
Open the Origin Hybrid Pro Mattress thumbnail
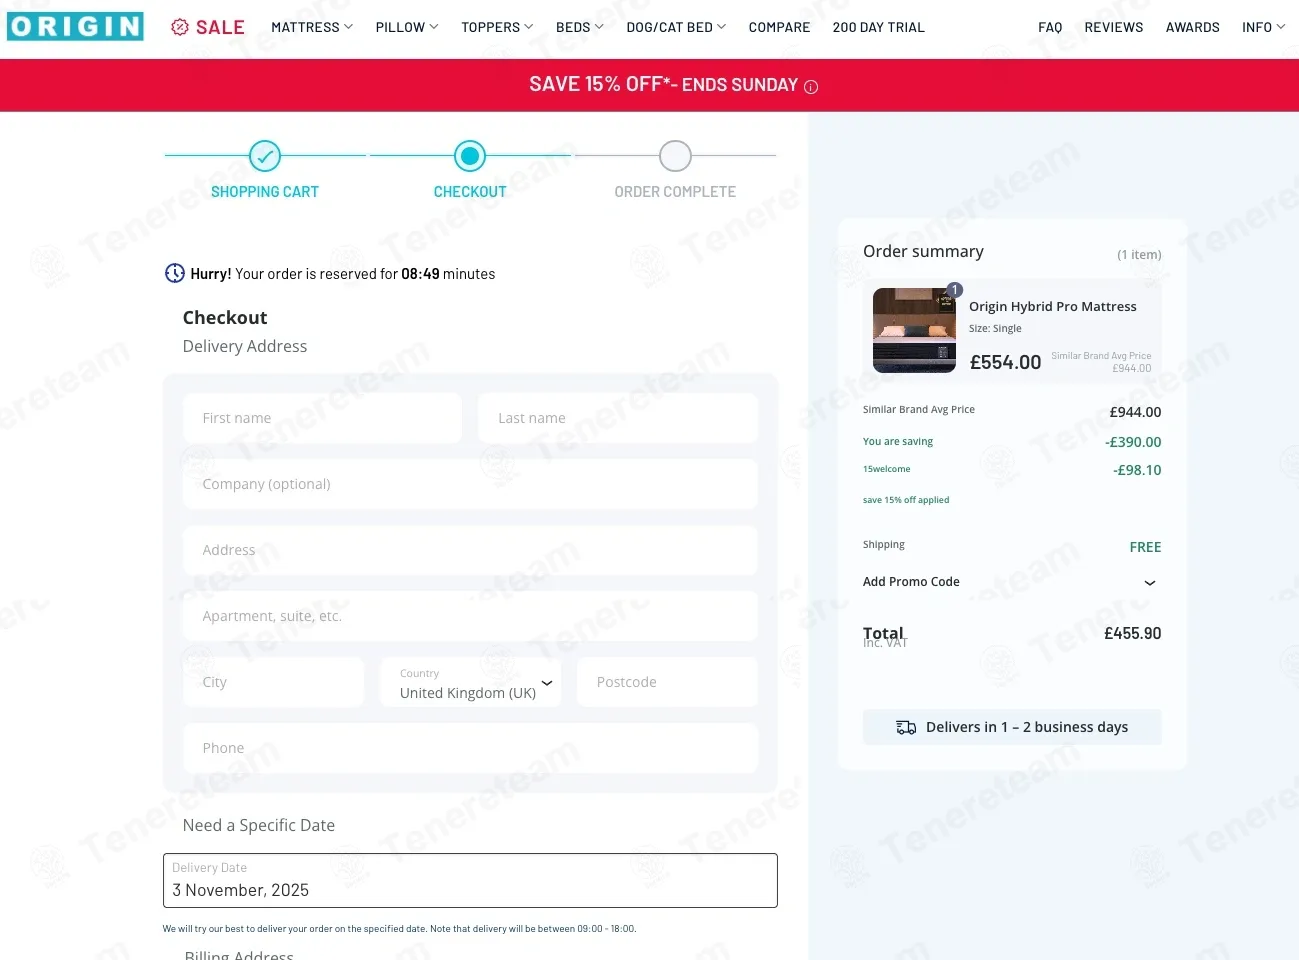[x=914, y=330]
